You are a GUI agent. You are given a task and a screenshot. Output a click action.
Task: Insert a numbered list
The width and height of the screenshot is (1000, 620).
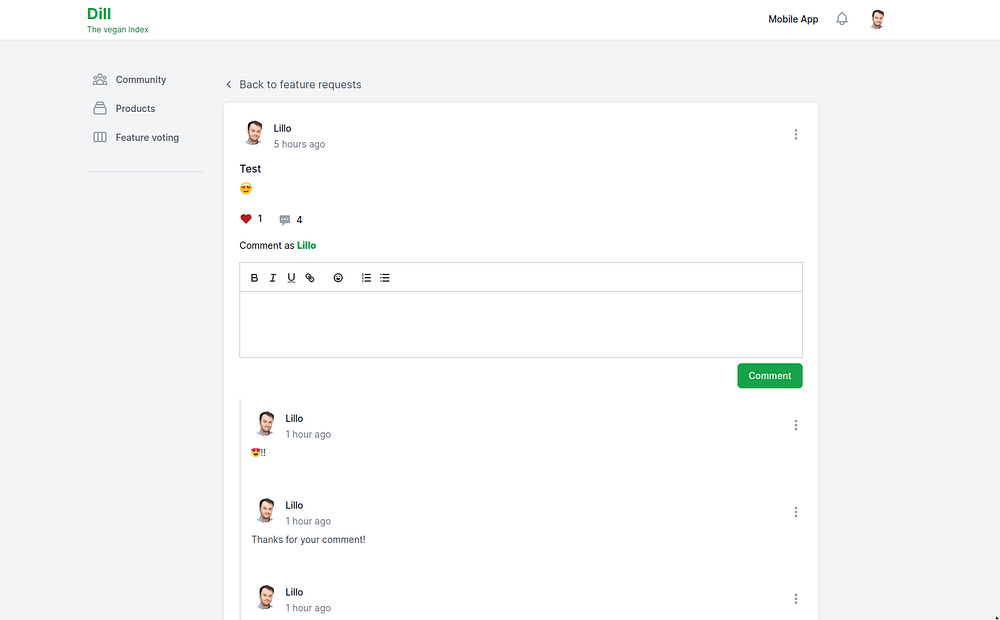(366, 277)
